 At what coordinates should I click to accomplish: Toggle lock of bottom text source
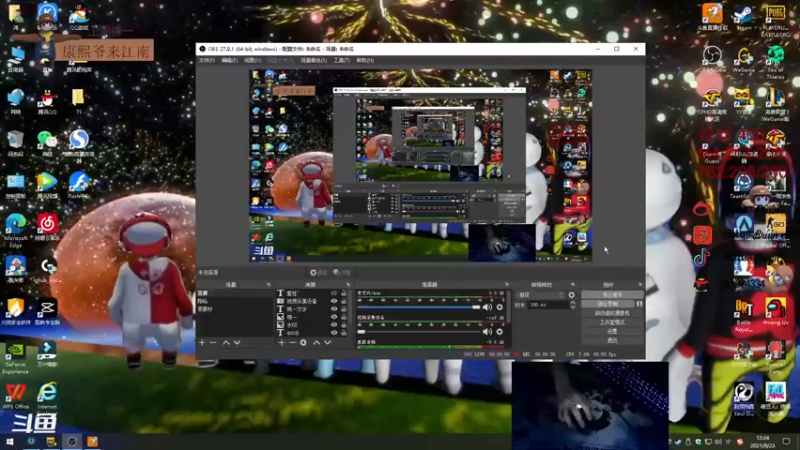tap(344, 333)
